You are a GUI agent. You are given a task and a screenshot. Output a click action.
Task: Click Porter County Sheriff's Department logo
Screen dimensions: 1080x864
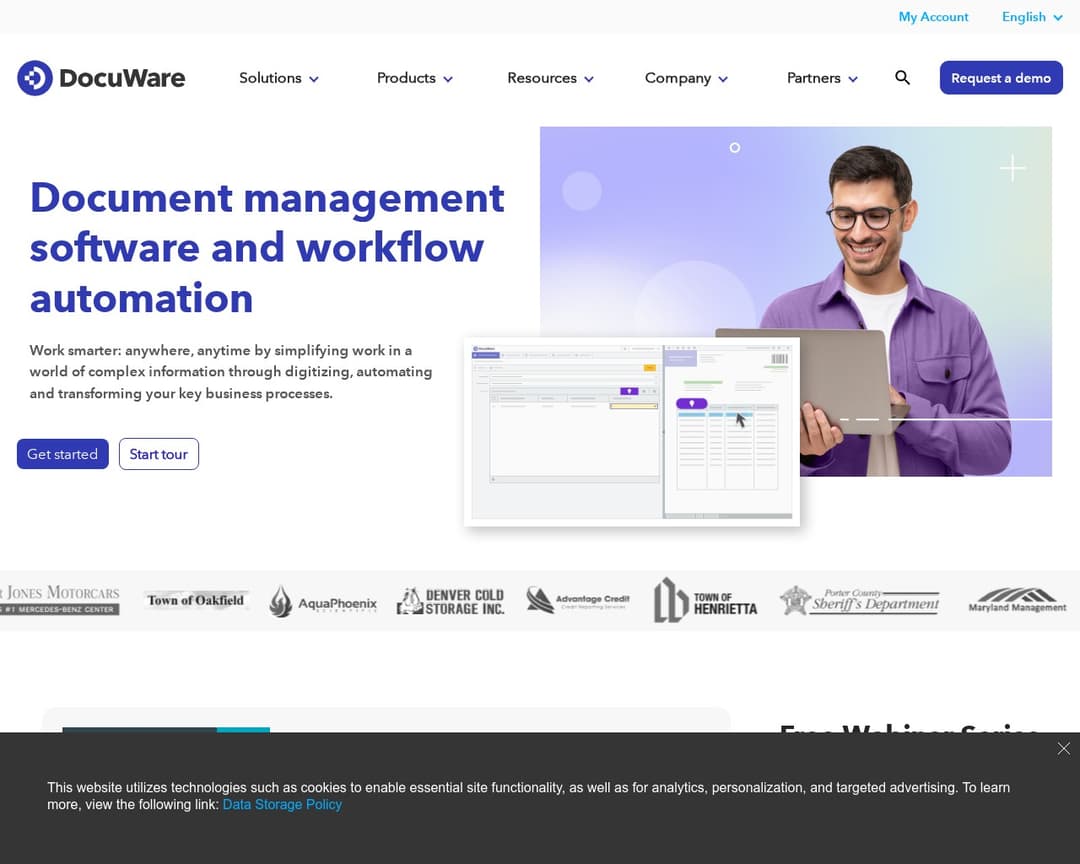(860, 601)
